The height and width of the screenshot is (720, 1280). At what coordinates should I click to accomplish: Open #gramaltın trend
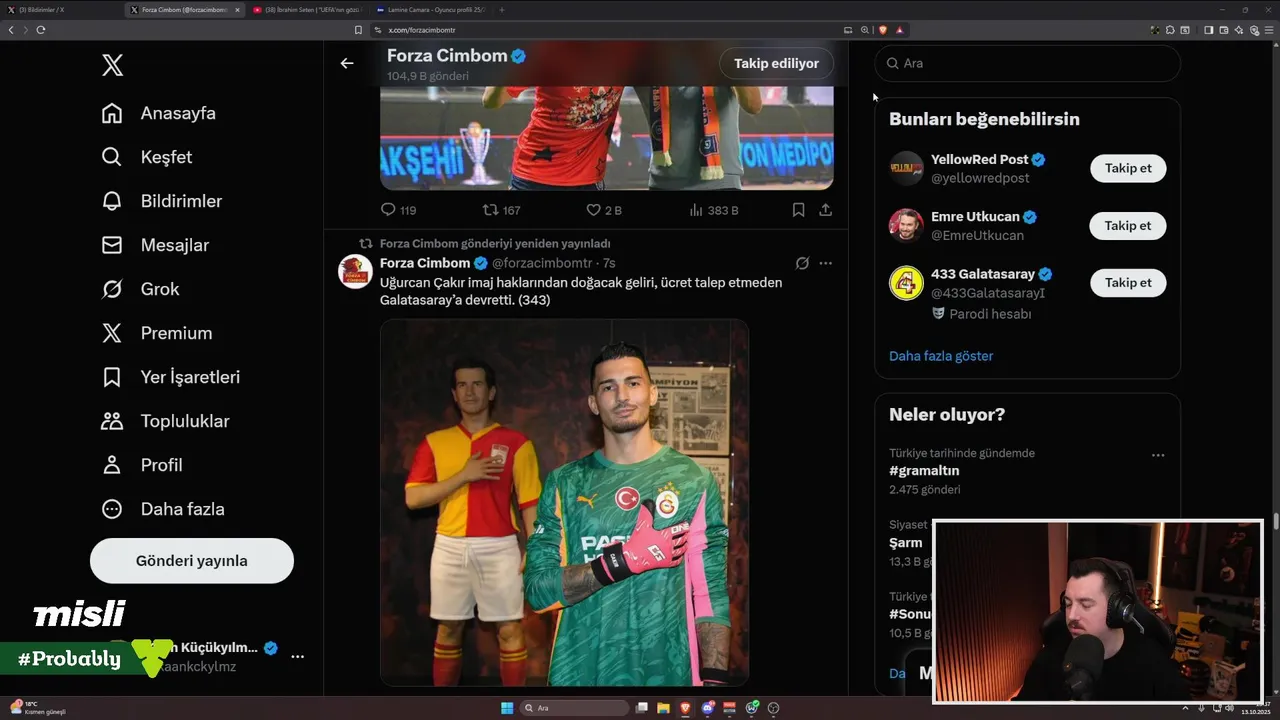924,471
